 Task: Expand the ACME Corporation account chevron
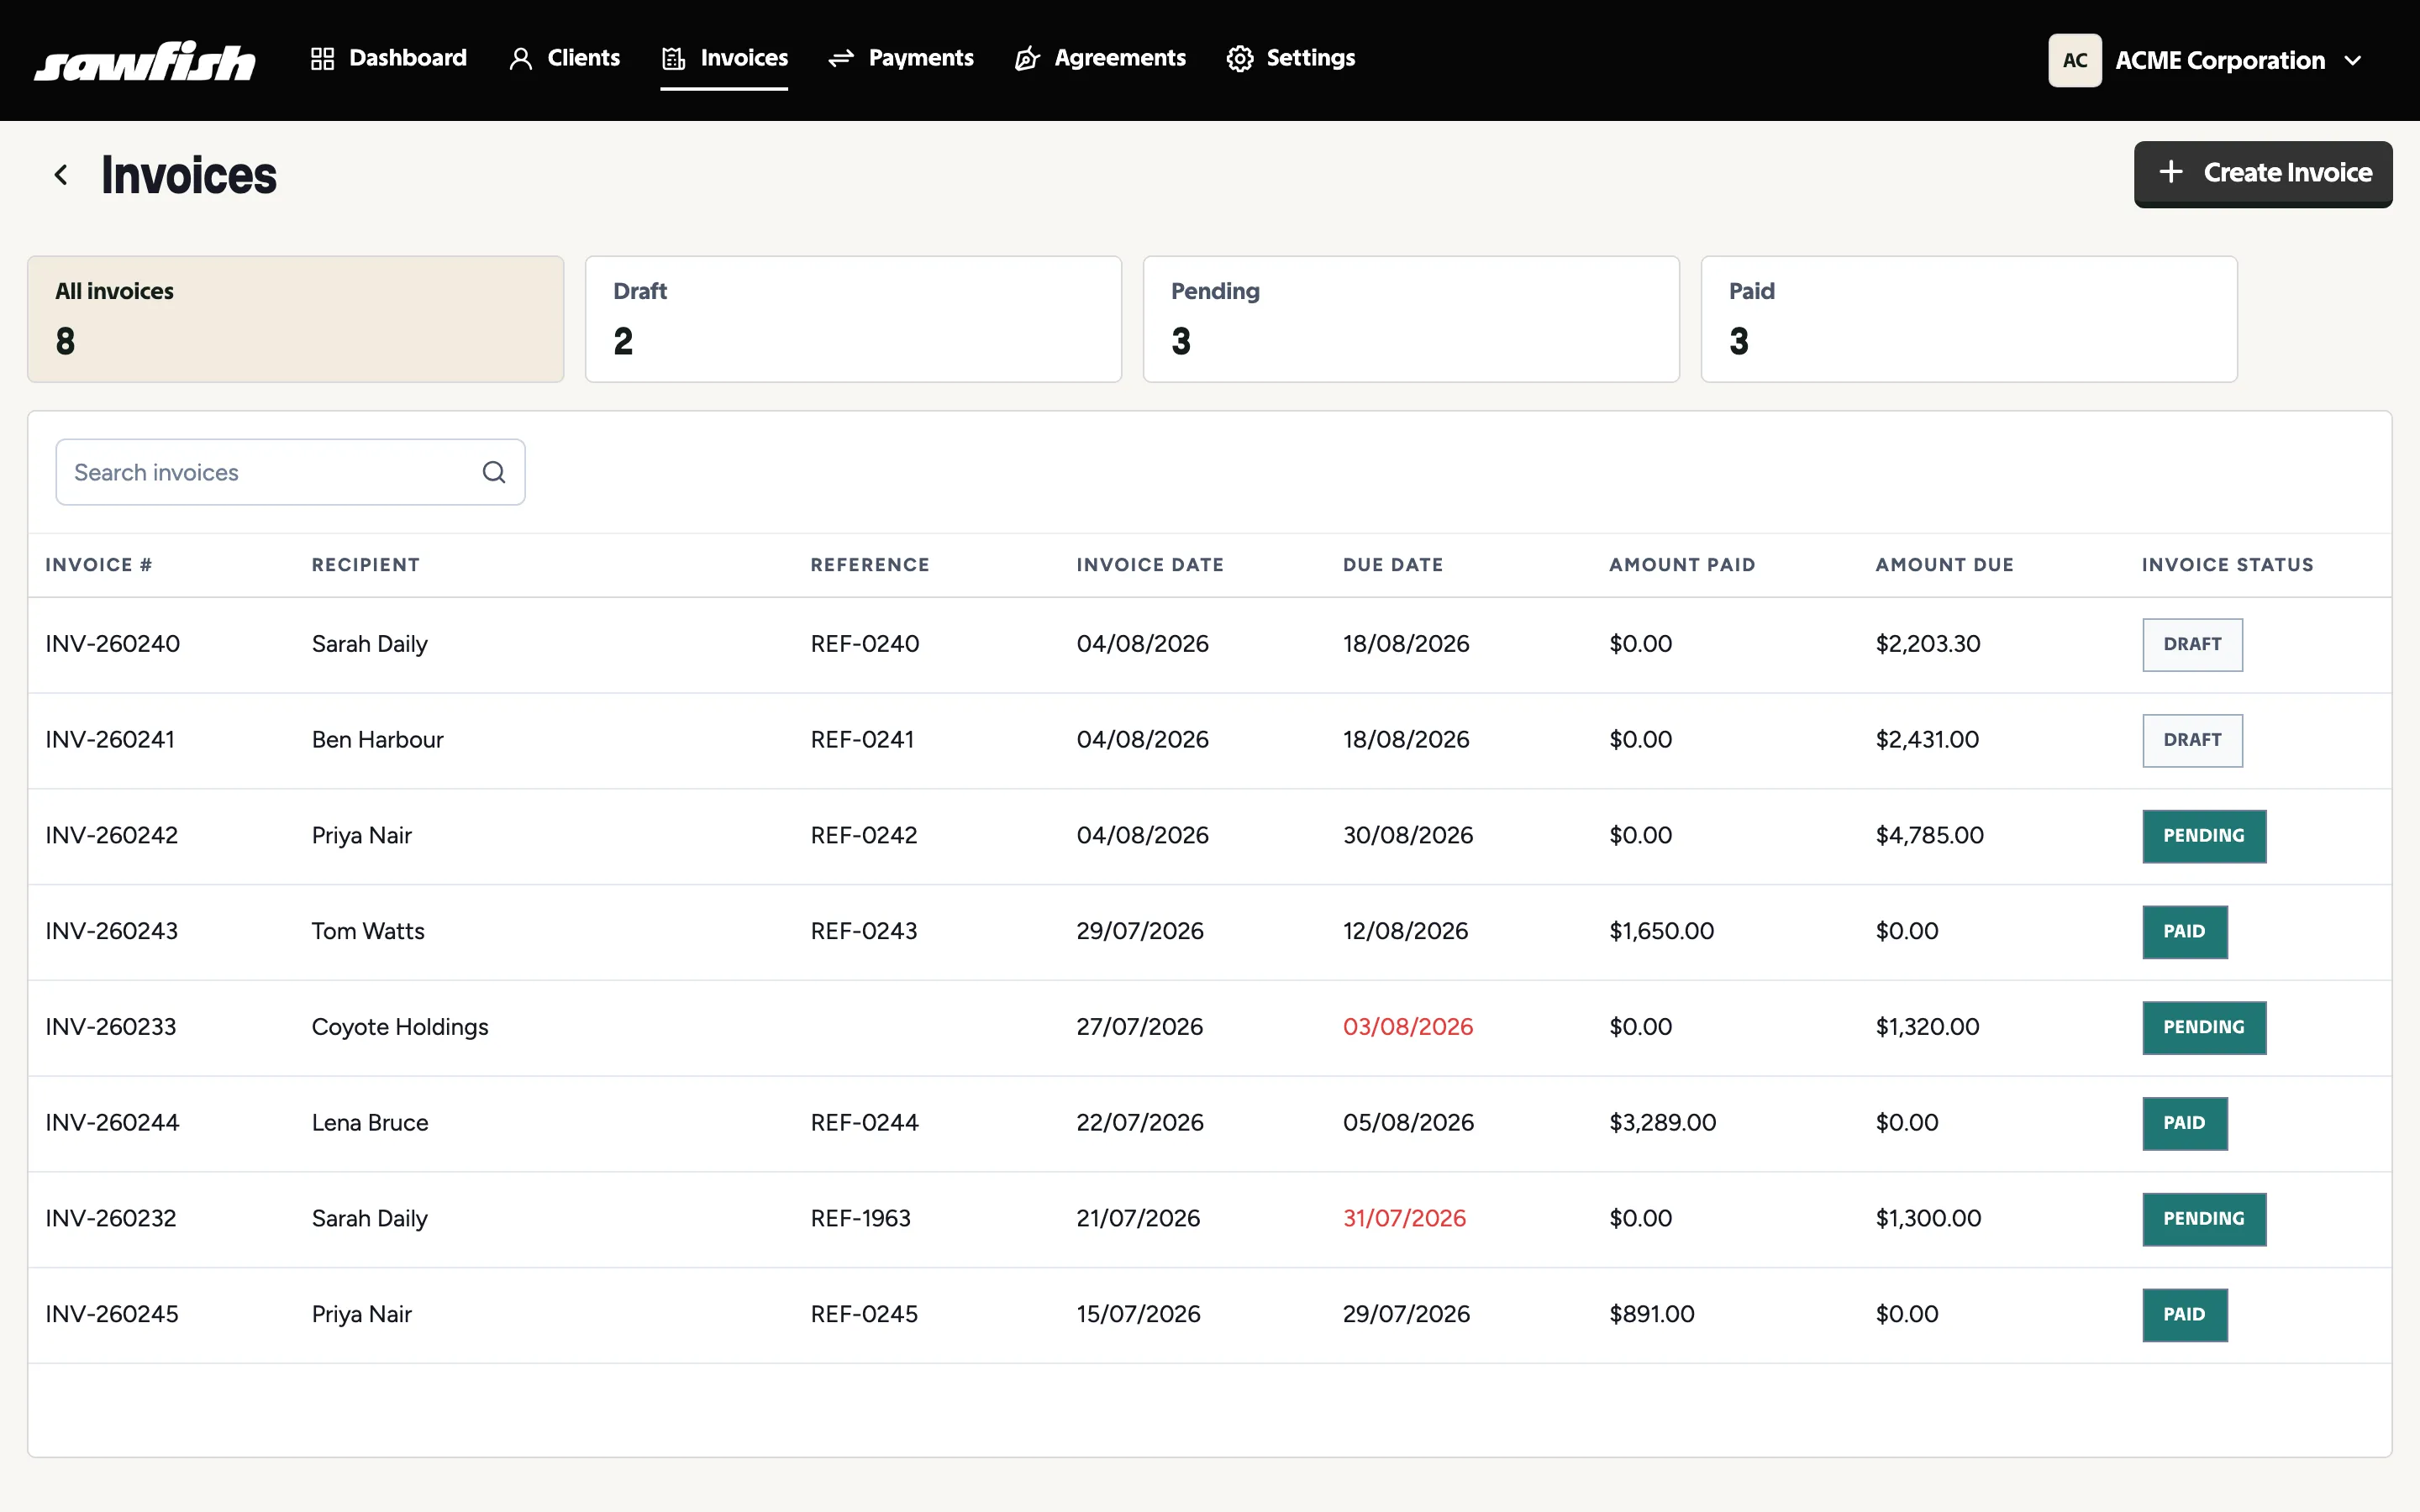(x=2353, y=61)
